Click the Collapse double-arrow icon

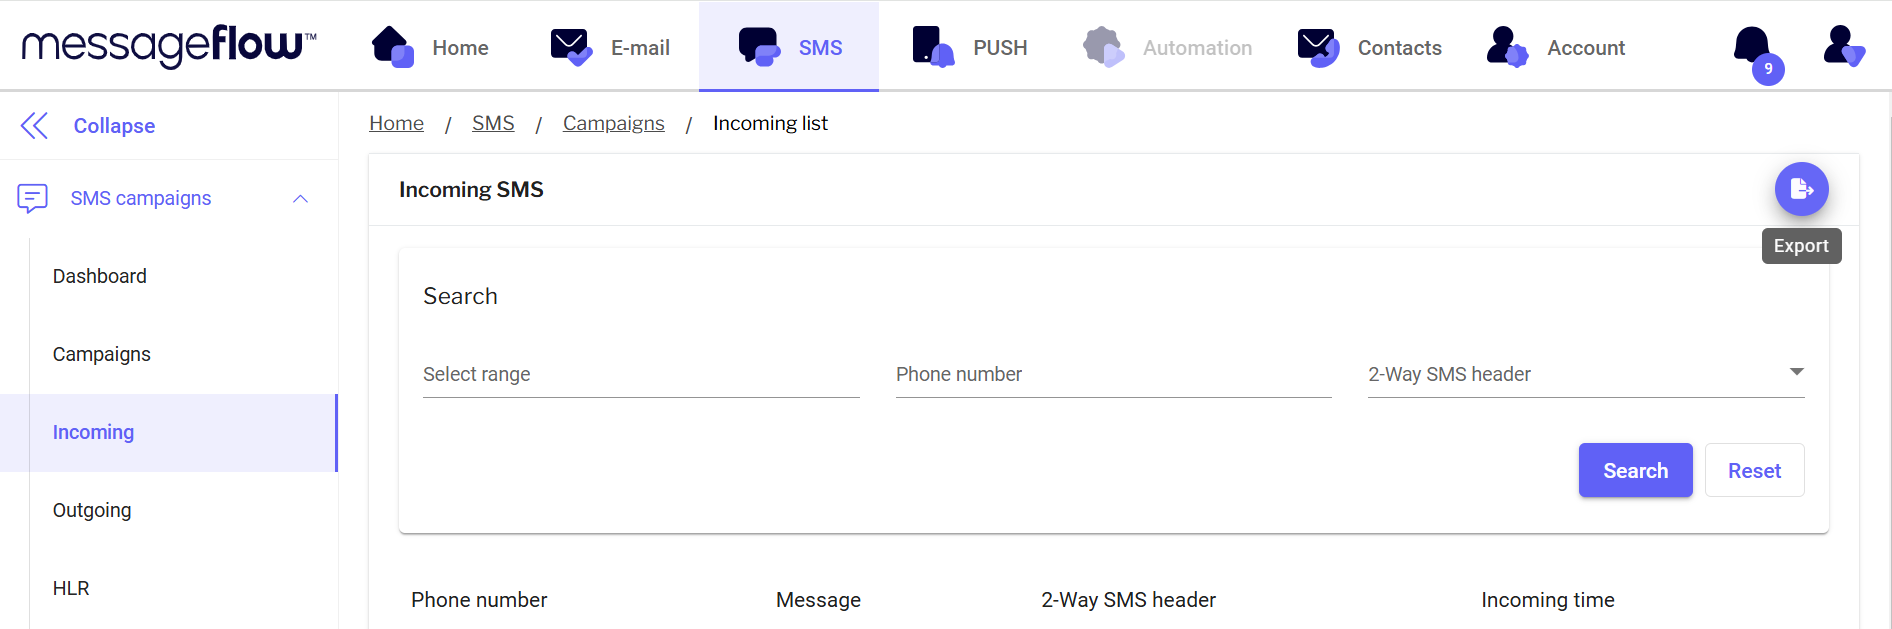point(34,126)
